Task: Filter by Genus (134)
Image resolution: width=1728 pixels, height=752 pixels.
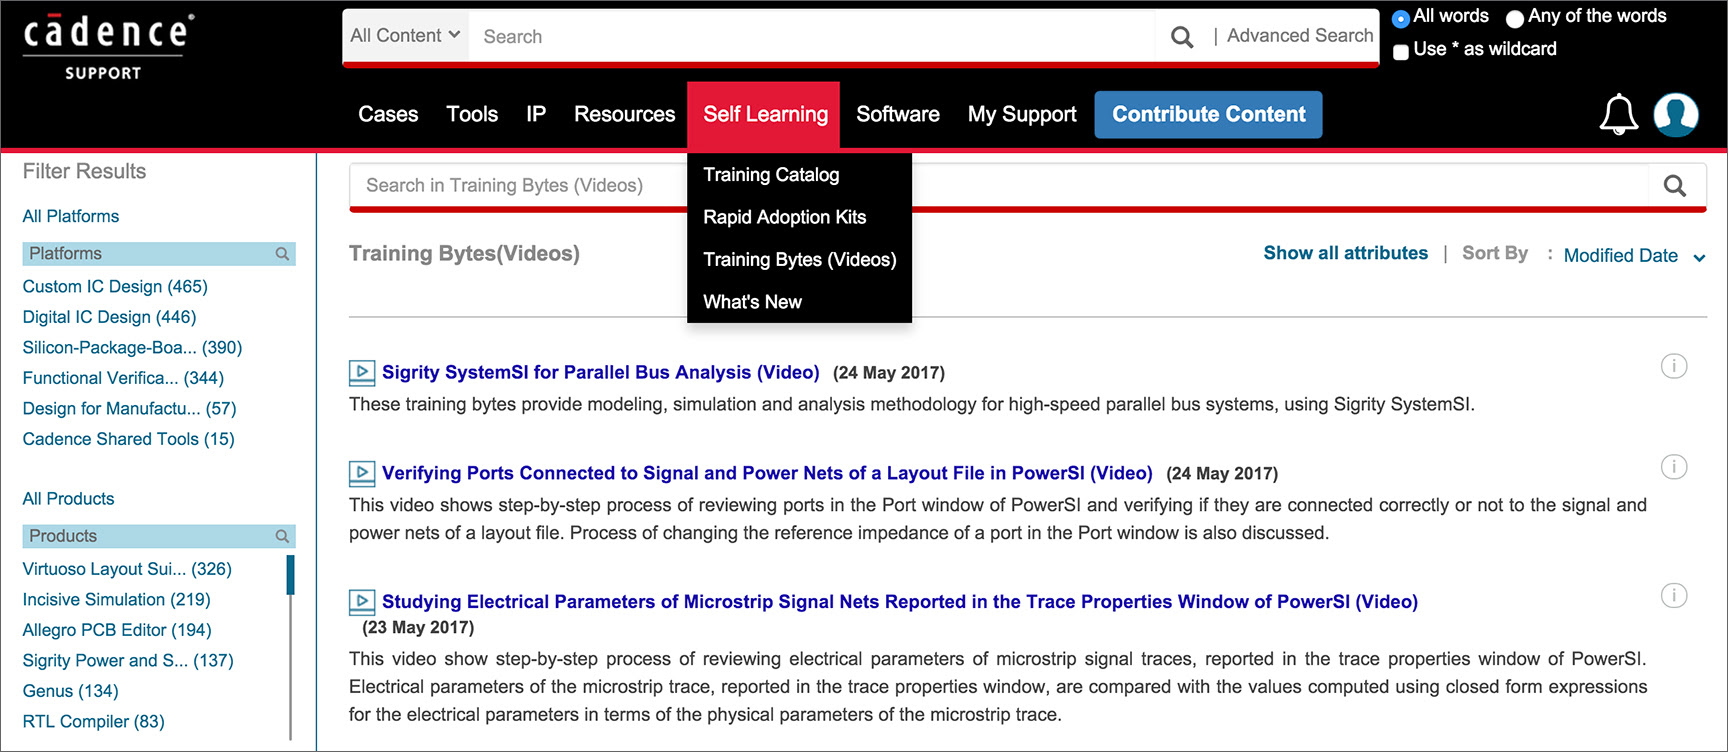Action: [70, 691]
